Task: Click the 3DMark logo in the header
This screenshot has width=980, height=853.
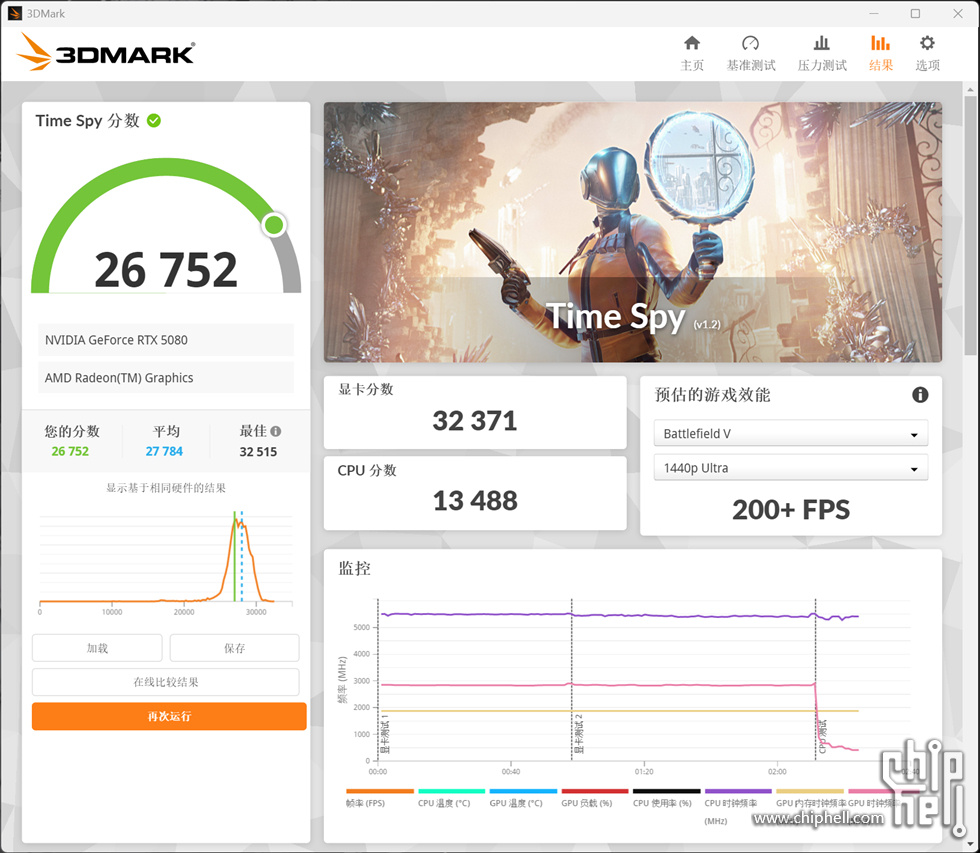Action: click(106, 52)
